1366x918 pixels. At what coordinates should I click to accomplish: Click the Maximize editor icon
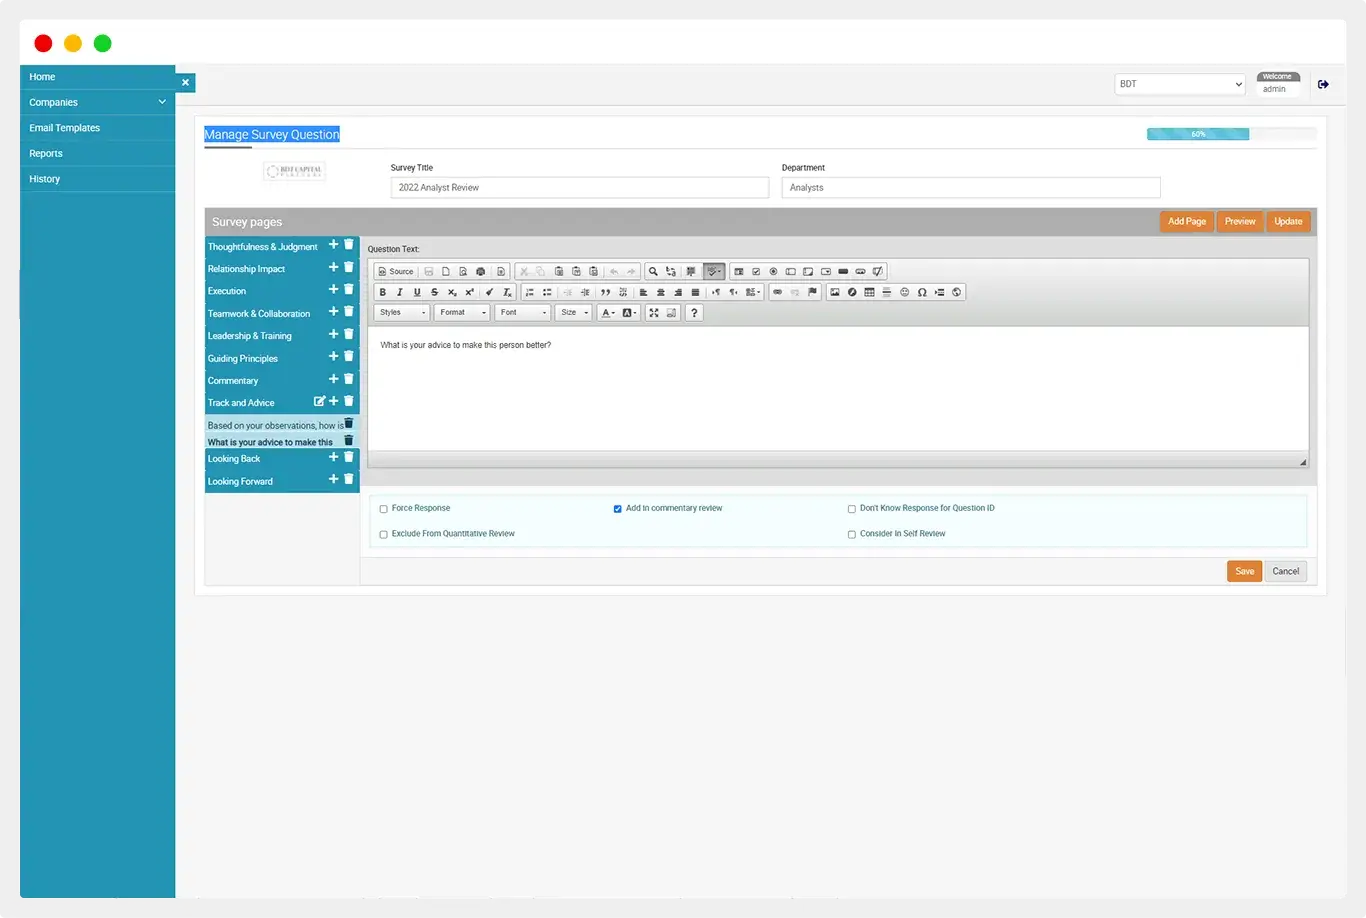(652, 312)
